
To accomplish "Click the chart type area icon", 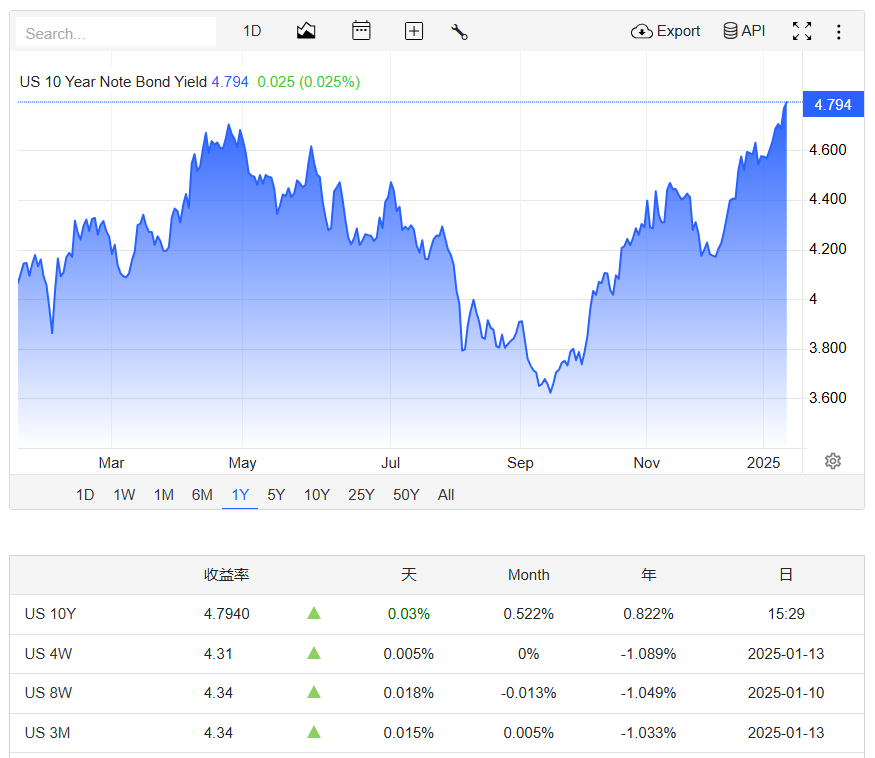I will [306, 31].
